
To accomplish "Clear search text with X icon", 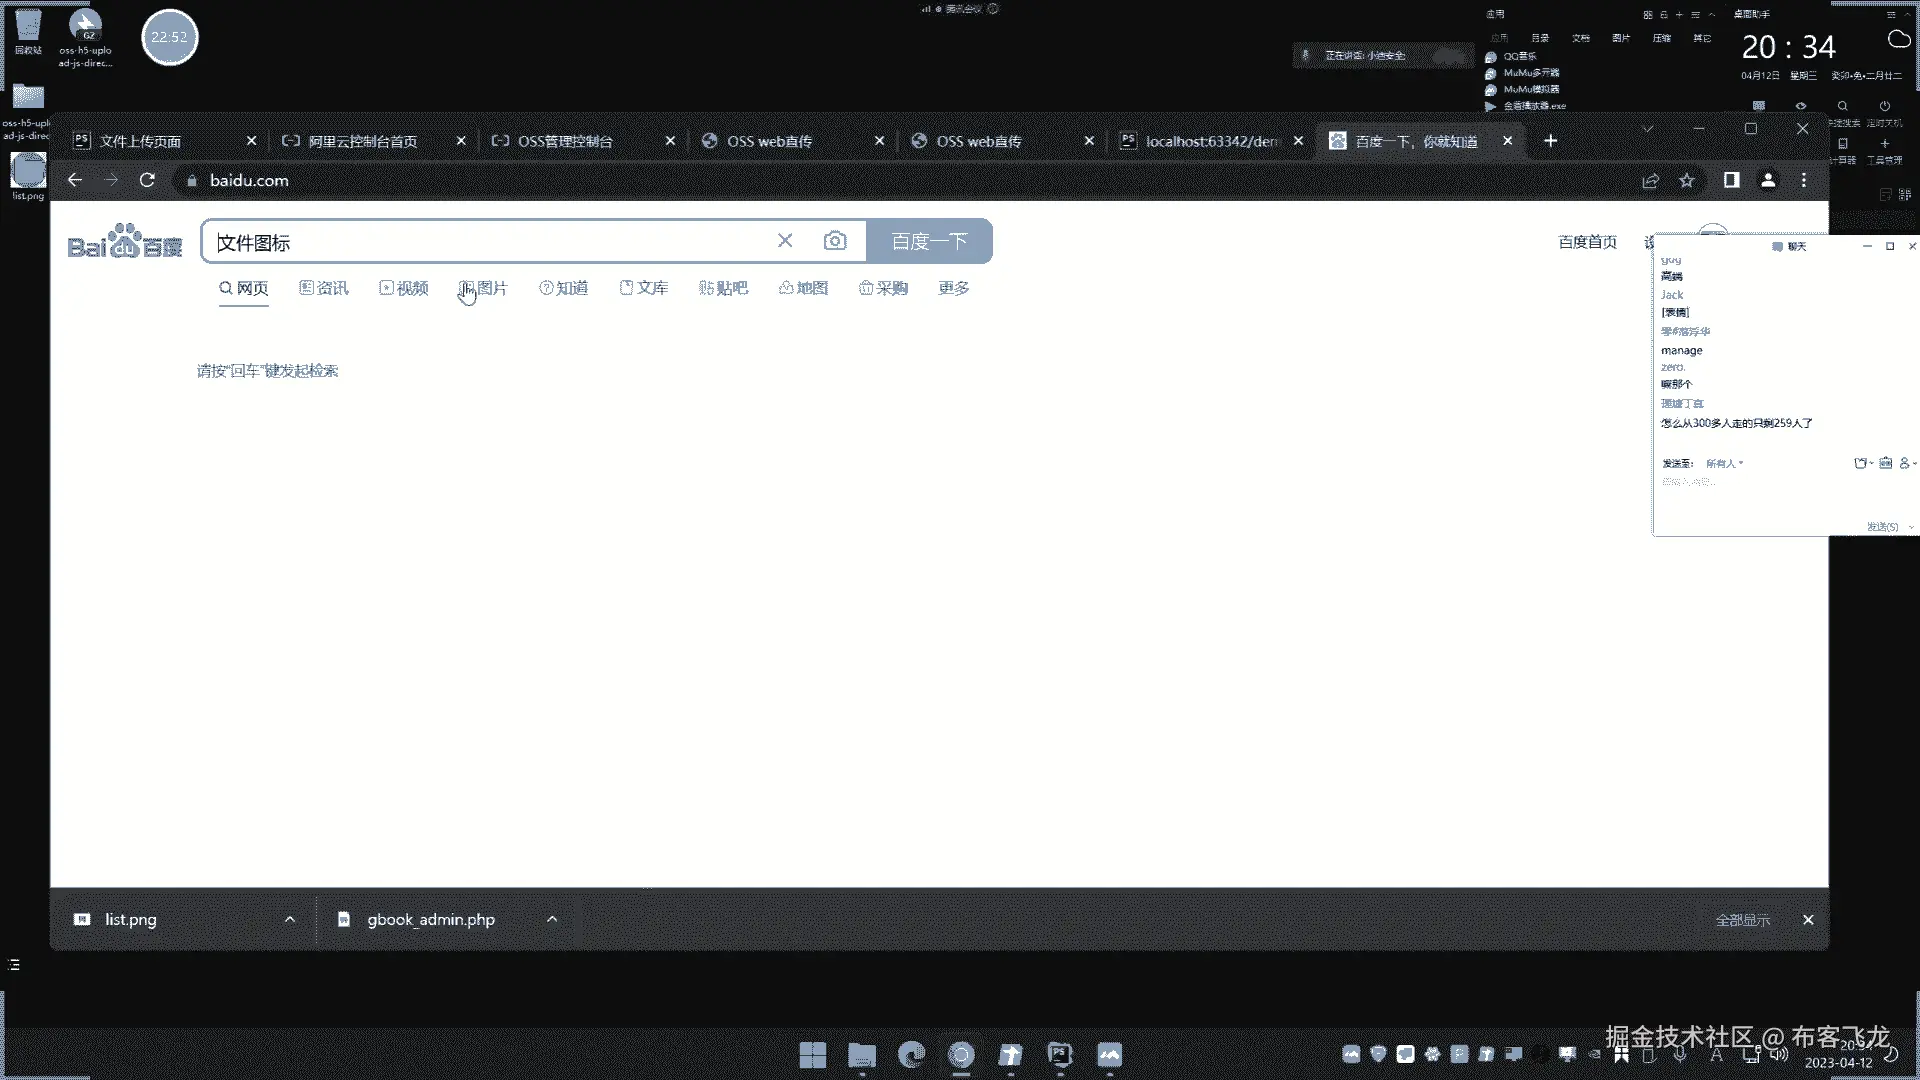I will [x=785, y=241].
